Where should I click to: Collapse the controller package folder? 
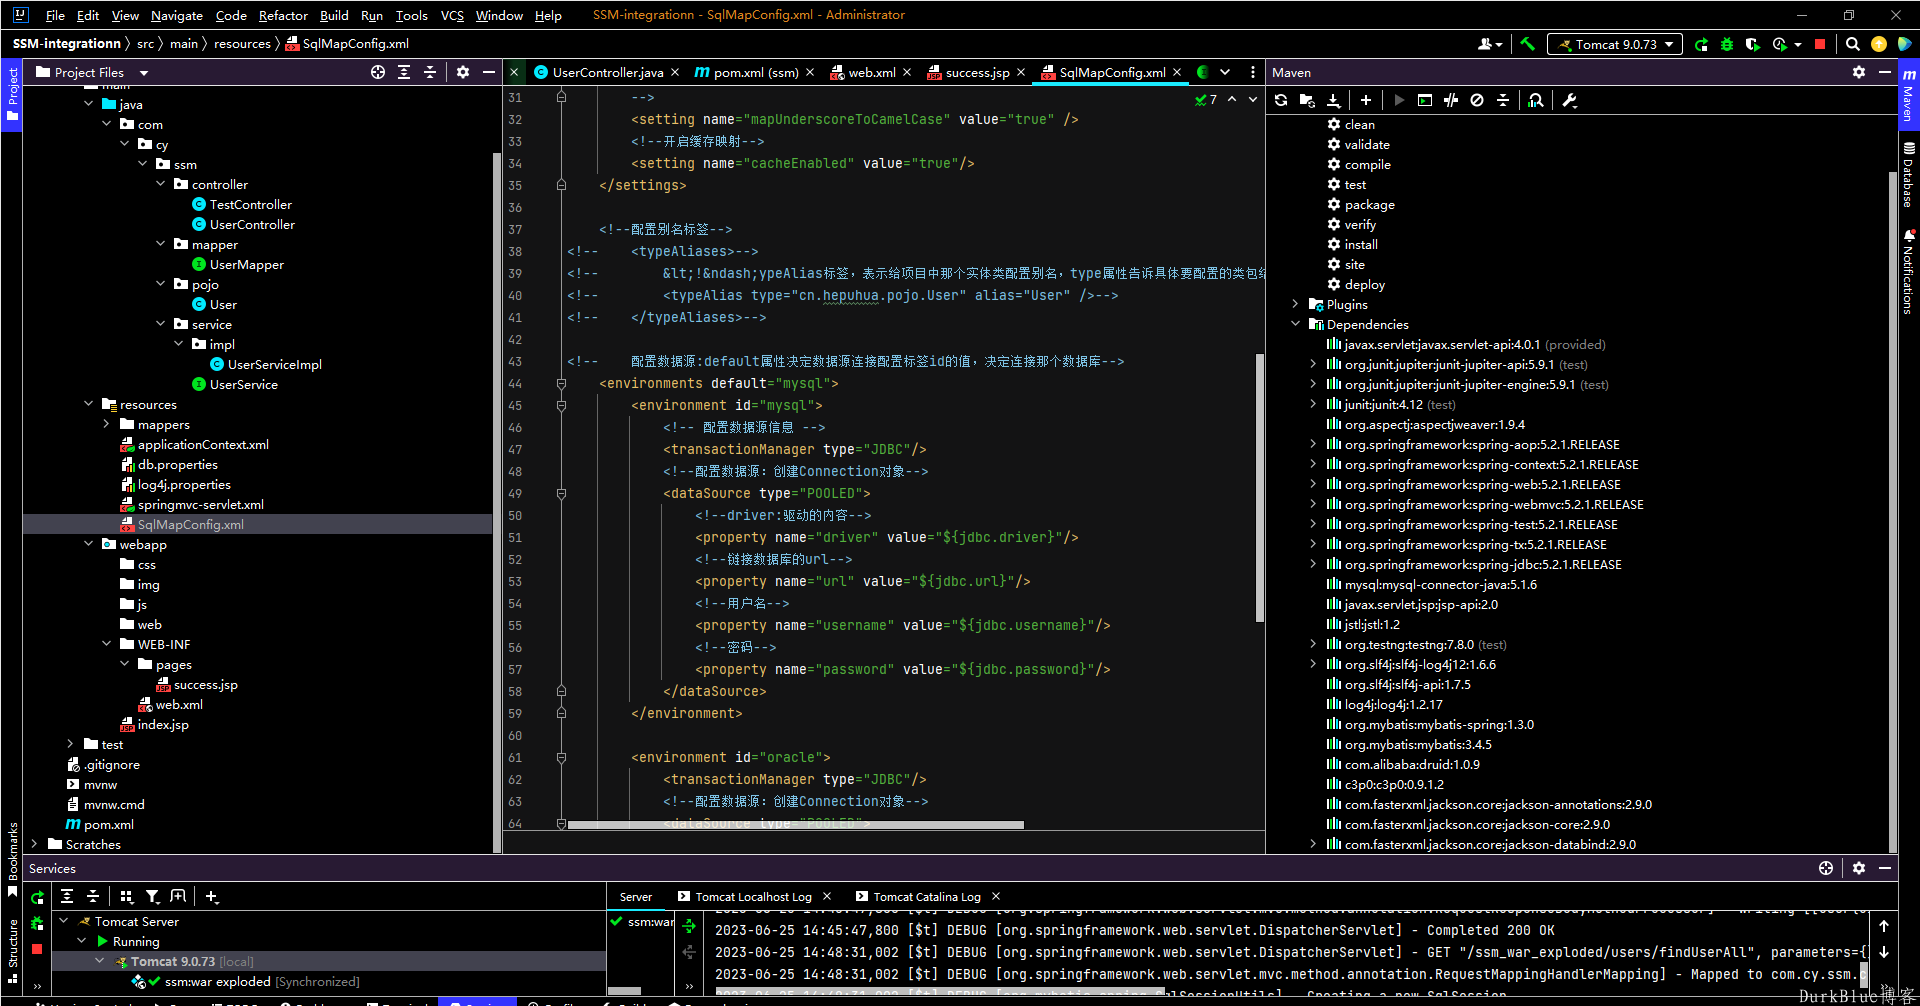click(x=161, y=184)
